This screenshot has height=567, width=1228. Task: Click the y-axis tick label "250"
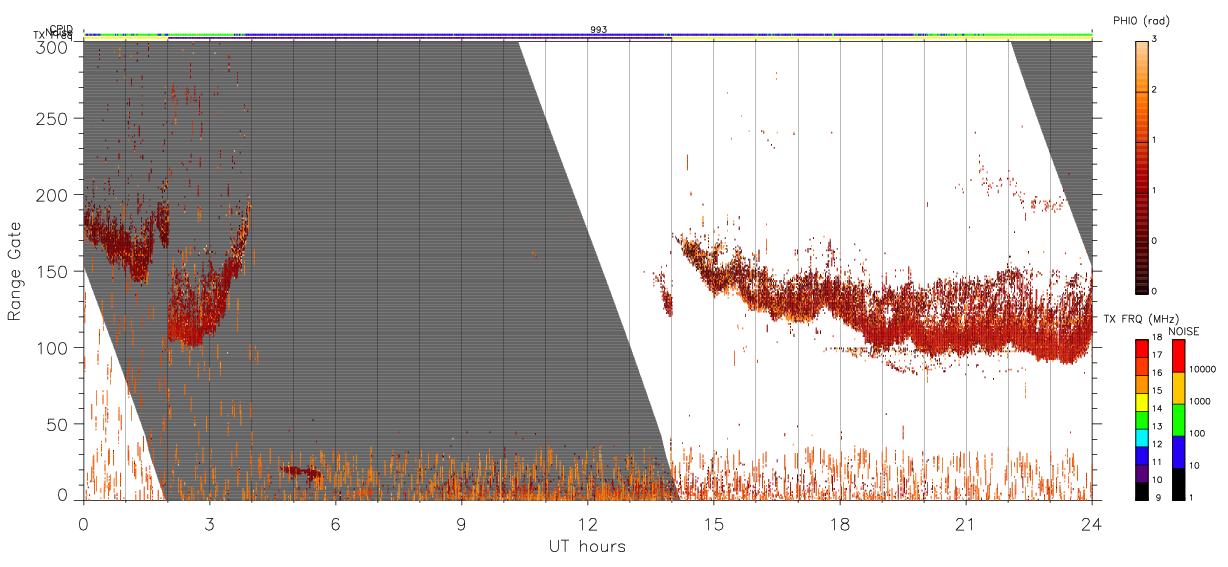54,118
